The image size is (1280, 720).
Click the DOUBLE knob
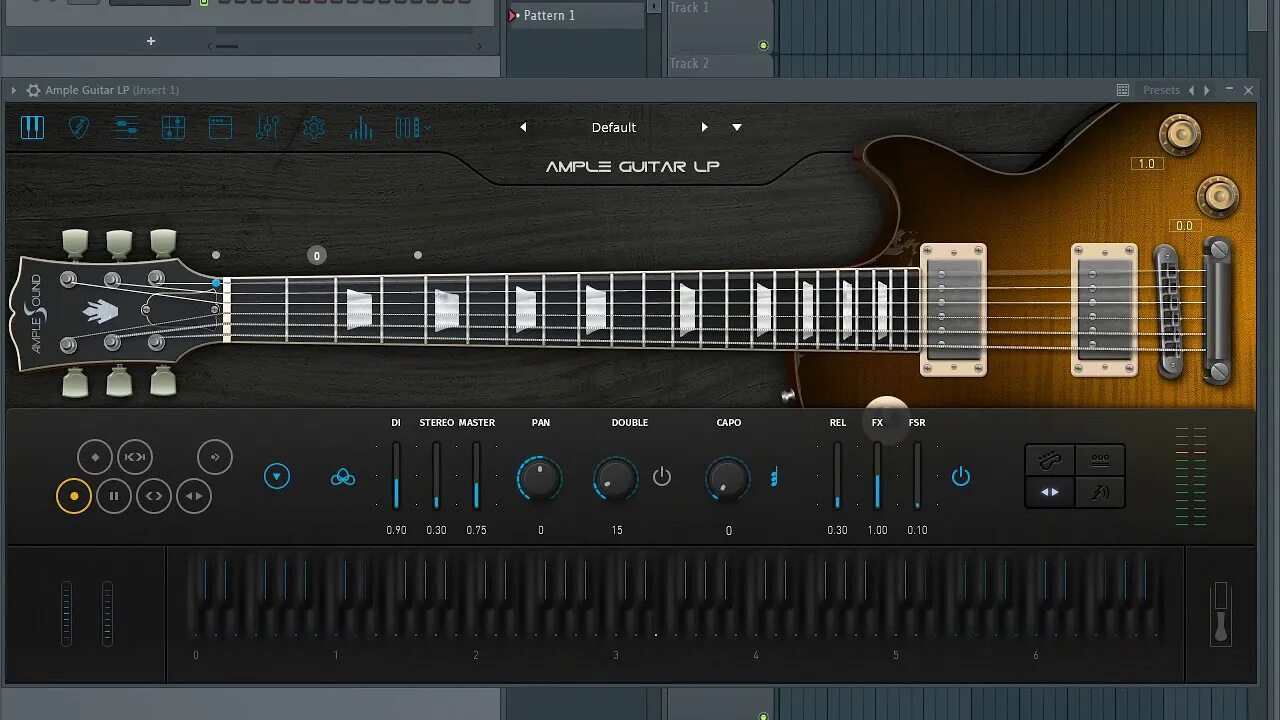[x=616, y=479]
